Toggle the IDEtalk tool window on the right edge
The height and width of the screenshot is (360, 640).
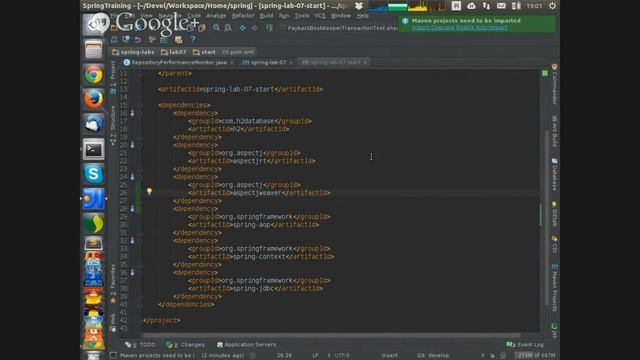554,214
